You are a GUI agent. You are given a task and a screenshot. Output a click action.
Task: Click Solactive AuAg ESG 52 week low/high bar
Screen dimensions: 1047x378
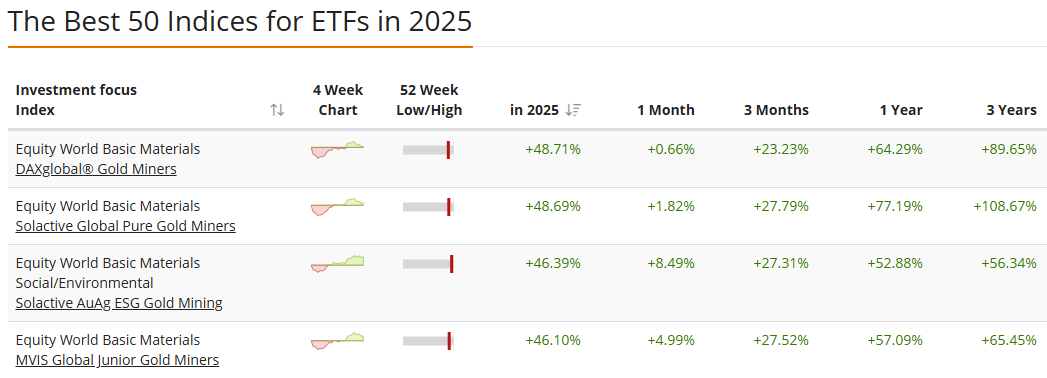[x=428, y=264]
